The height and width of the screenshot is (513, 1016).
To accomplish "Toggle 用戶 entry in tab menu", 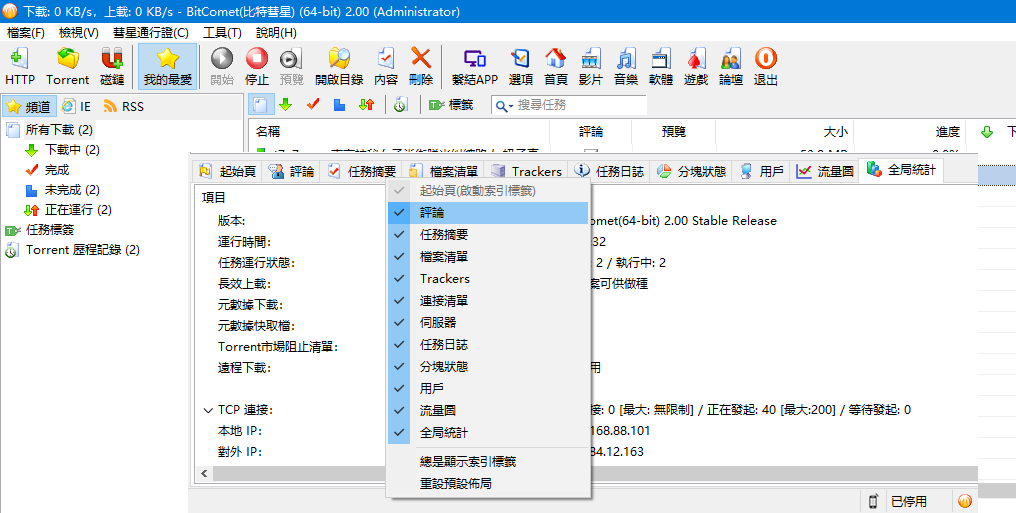I will coord(488,389).
